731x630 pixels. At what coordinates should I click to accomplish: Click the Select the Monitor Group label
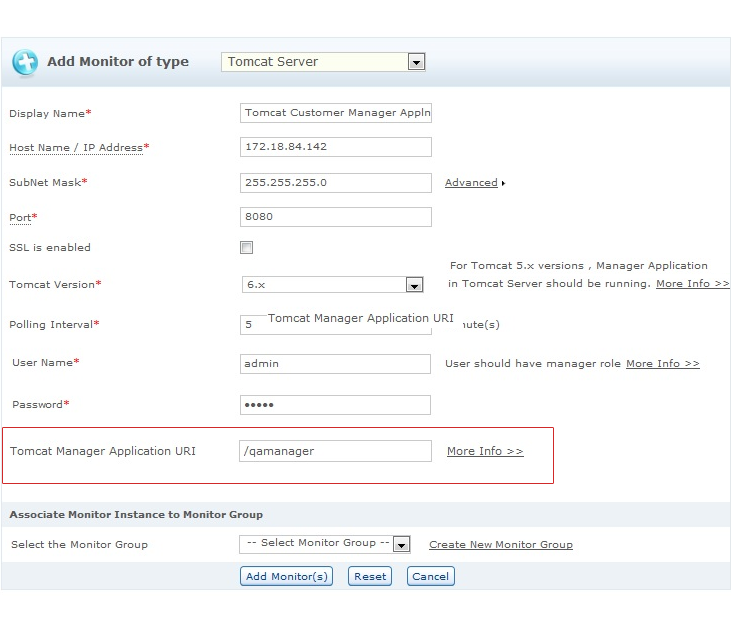[x=79, y=545]
